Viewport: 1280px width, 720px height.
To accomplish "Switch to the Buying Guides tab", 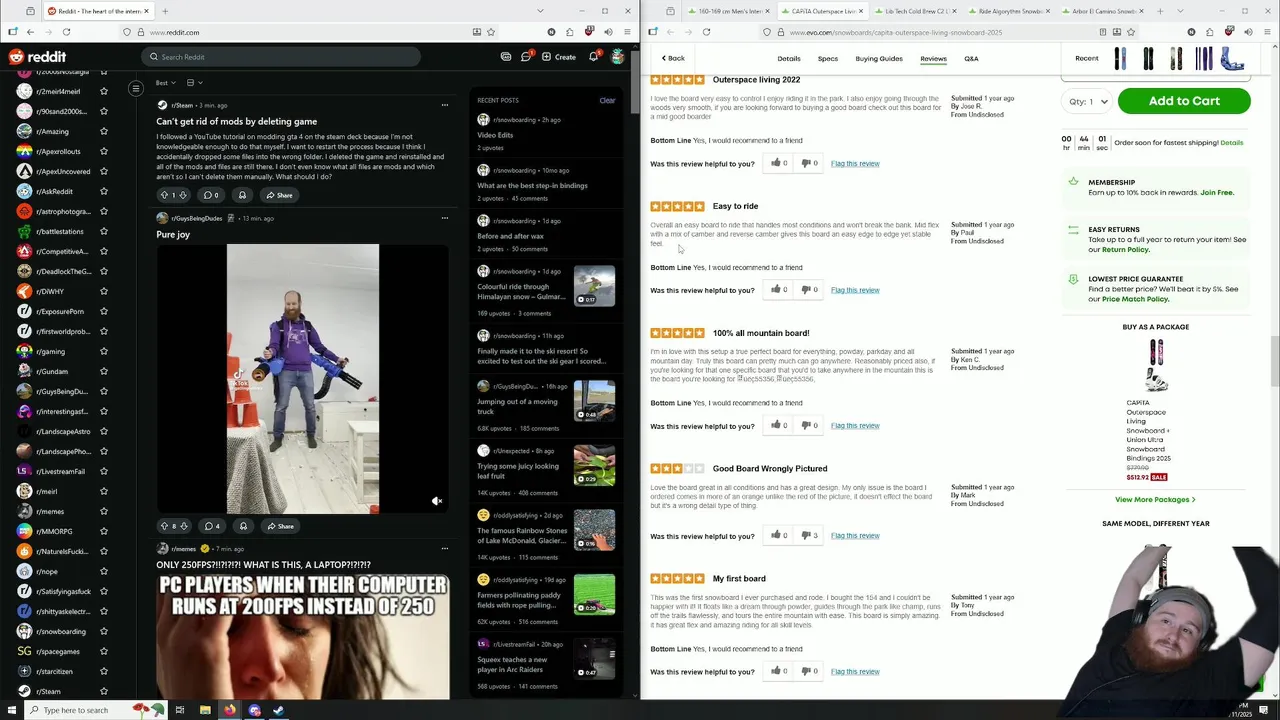I will click(879, 58).
